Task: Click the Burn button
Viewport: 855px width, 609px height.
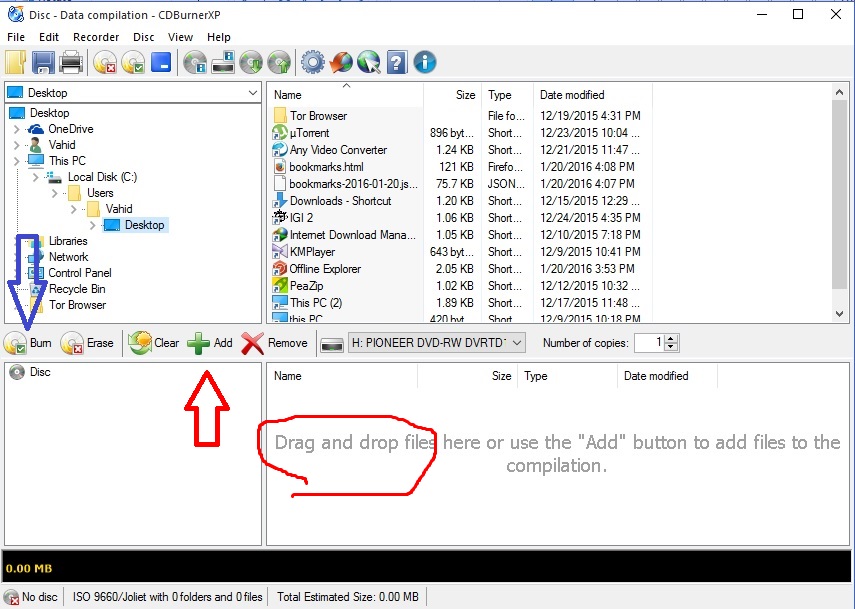Action: click(x=28, y=343)
